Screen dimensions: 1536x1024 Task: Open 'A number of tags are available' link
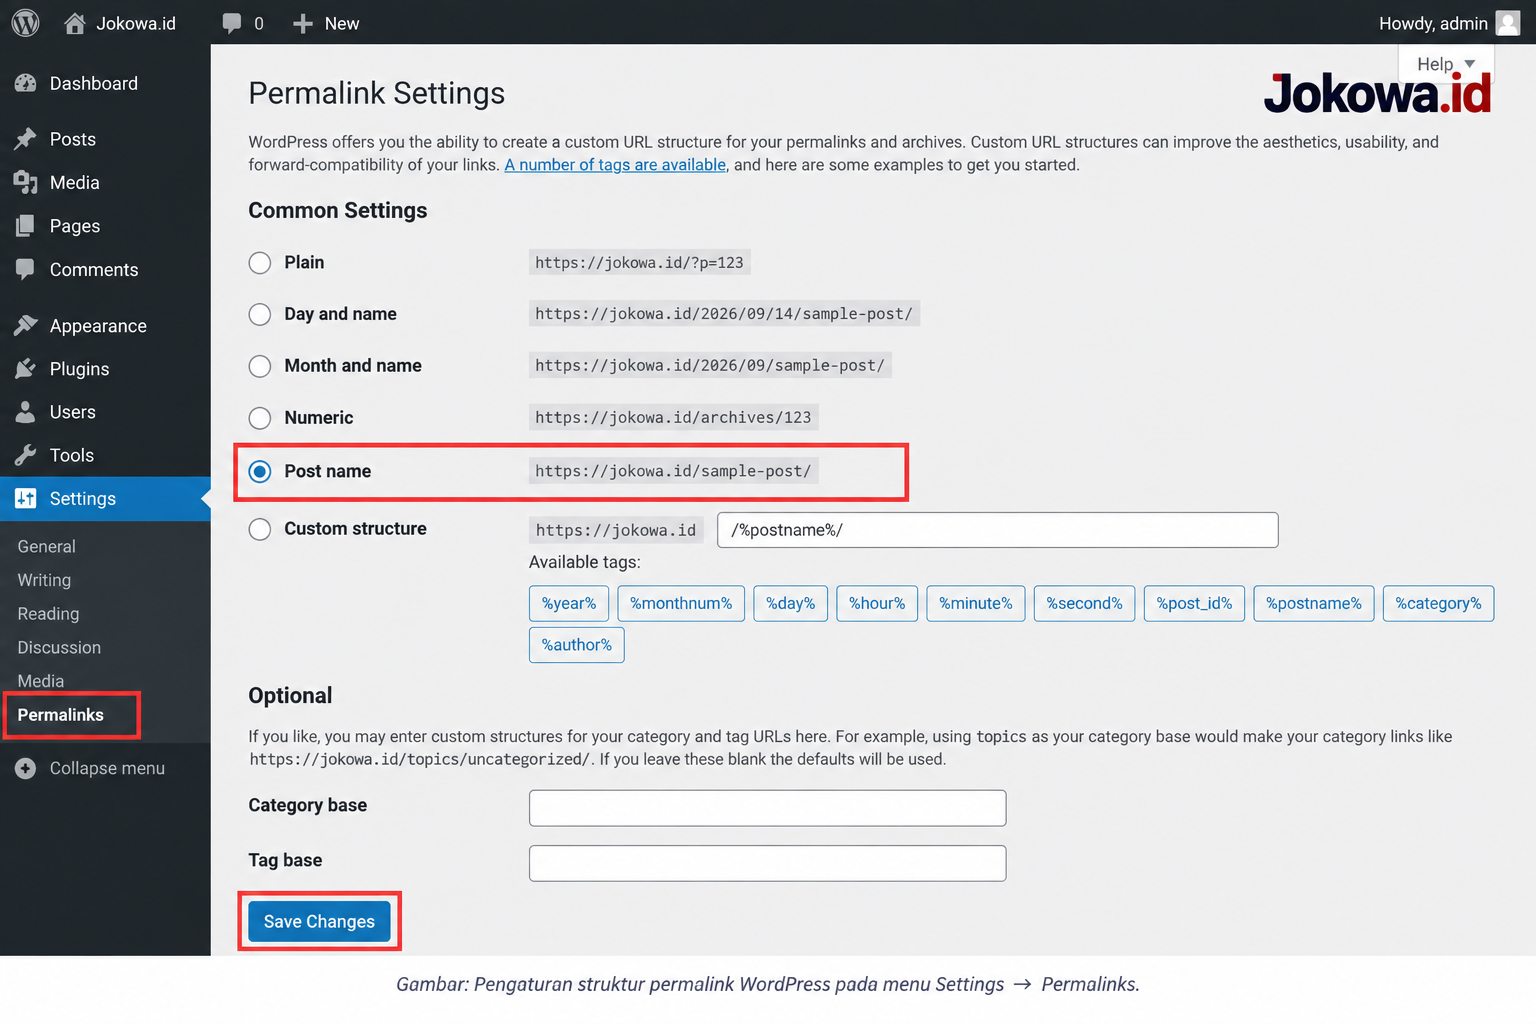pos(615,165)
